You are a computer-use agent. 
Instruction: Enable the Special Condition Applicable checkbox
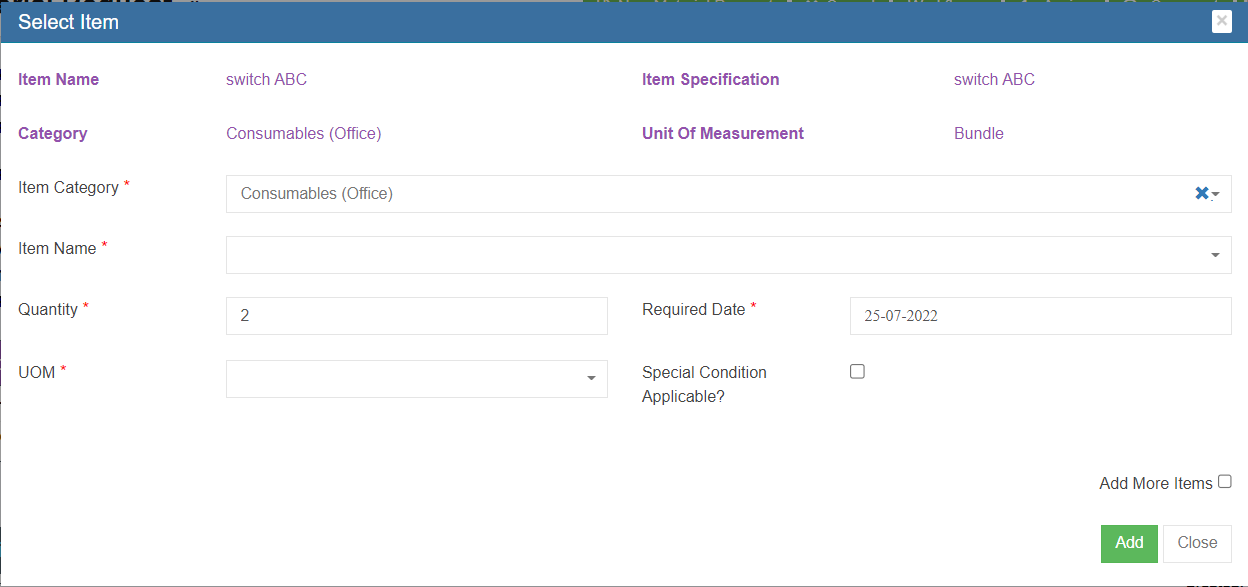coord(857,371)
